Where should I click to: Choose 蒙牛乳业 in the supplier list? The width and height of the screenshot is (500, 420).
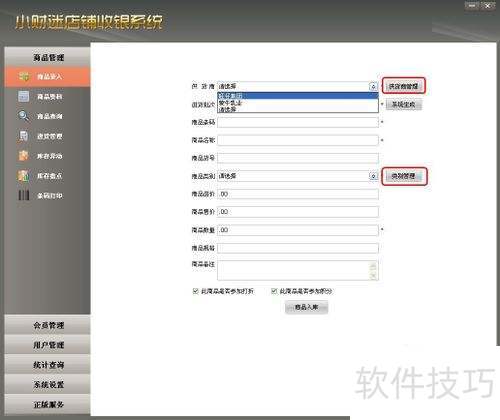pos(298,103)
